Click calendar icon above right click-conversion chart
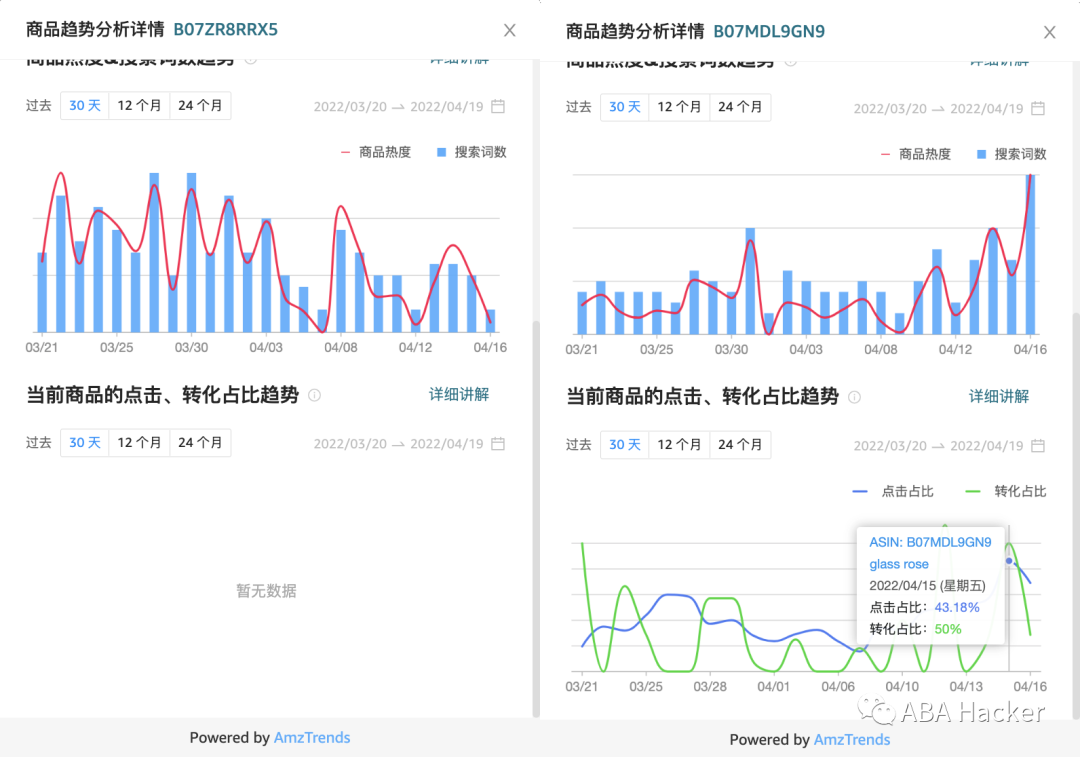The width and height of the screenshot is (1080, 757). coord(1038,445)
